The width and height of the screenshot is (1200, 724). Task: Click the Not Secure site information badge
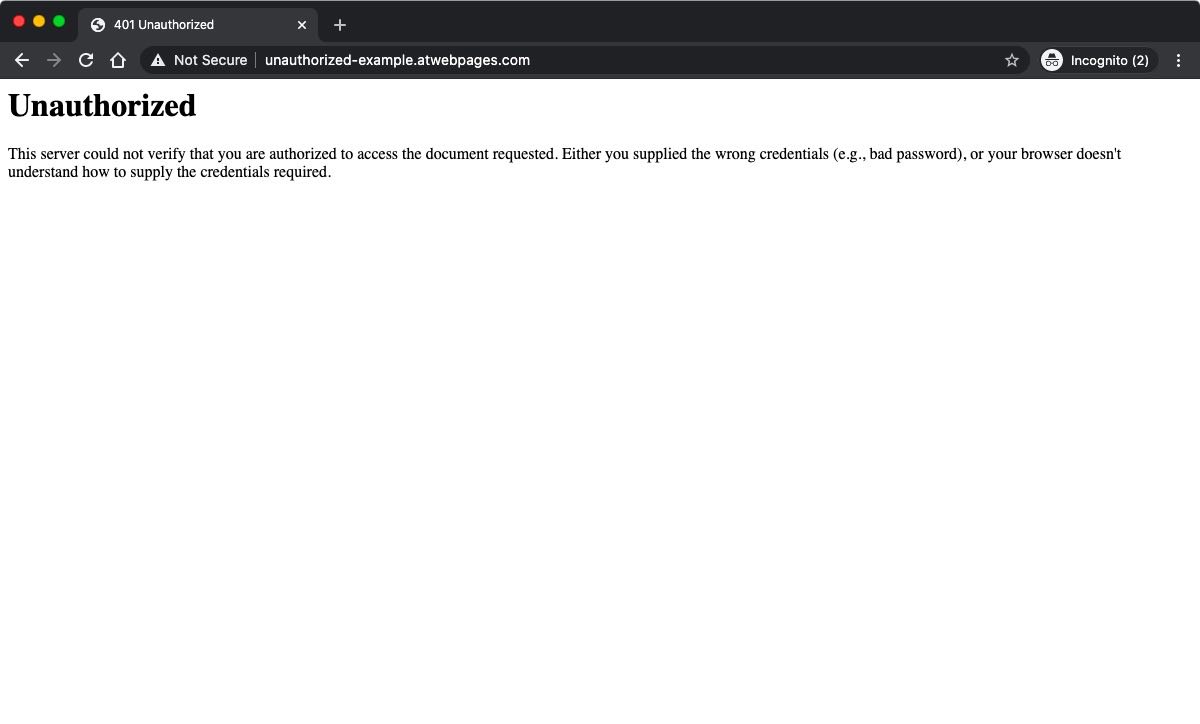tap(196, 60)
